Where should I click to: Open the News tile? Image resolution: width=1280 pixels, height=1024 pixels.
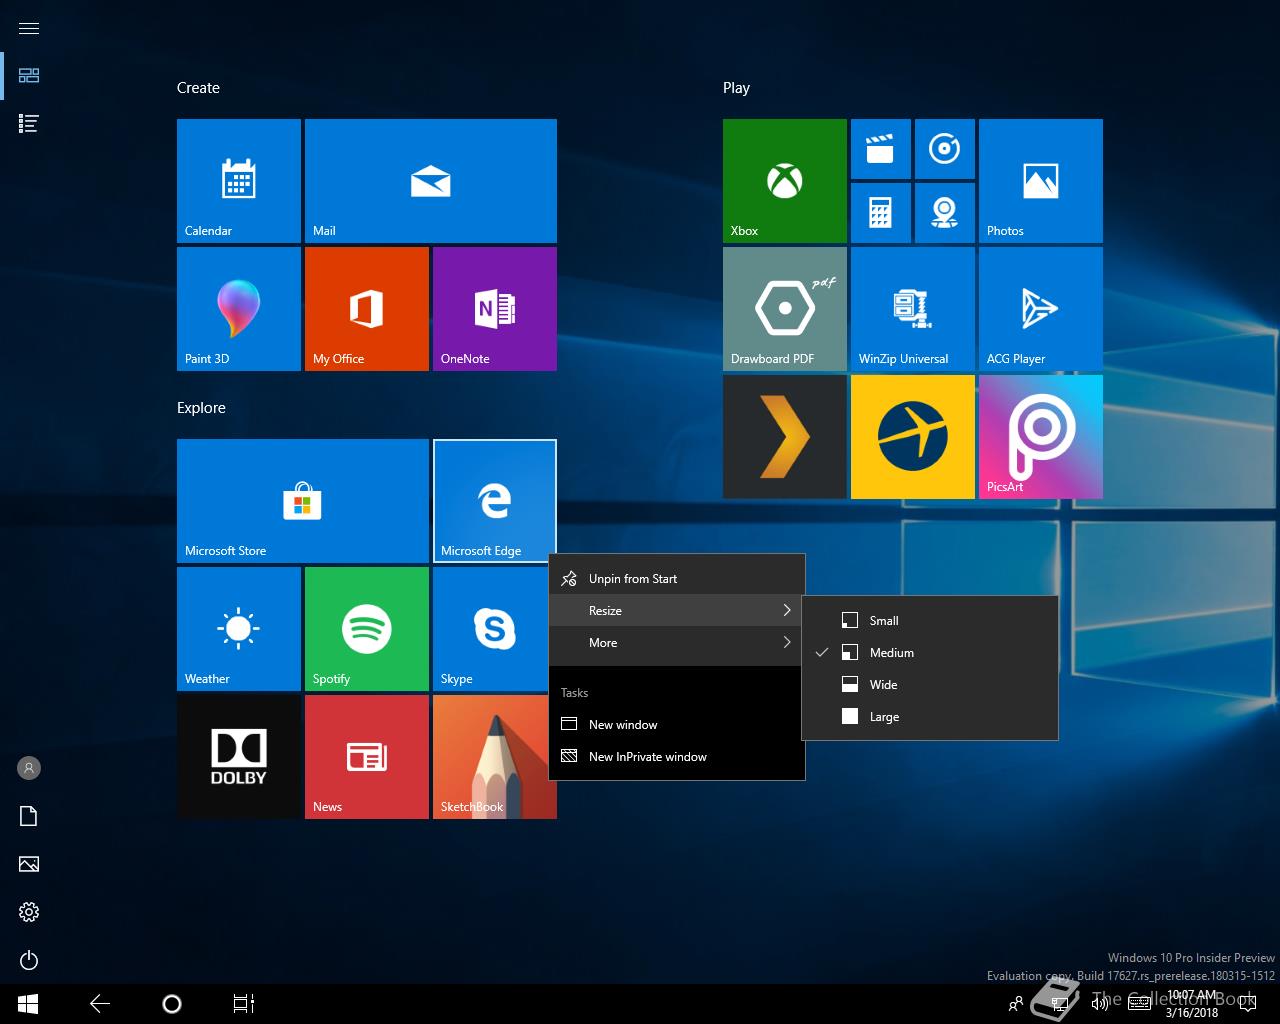click(x=367, y=757)
